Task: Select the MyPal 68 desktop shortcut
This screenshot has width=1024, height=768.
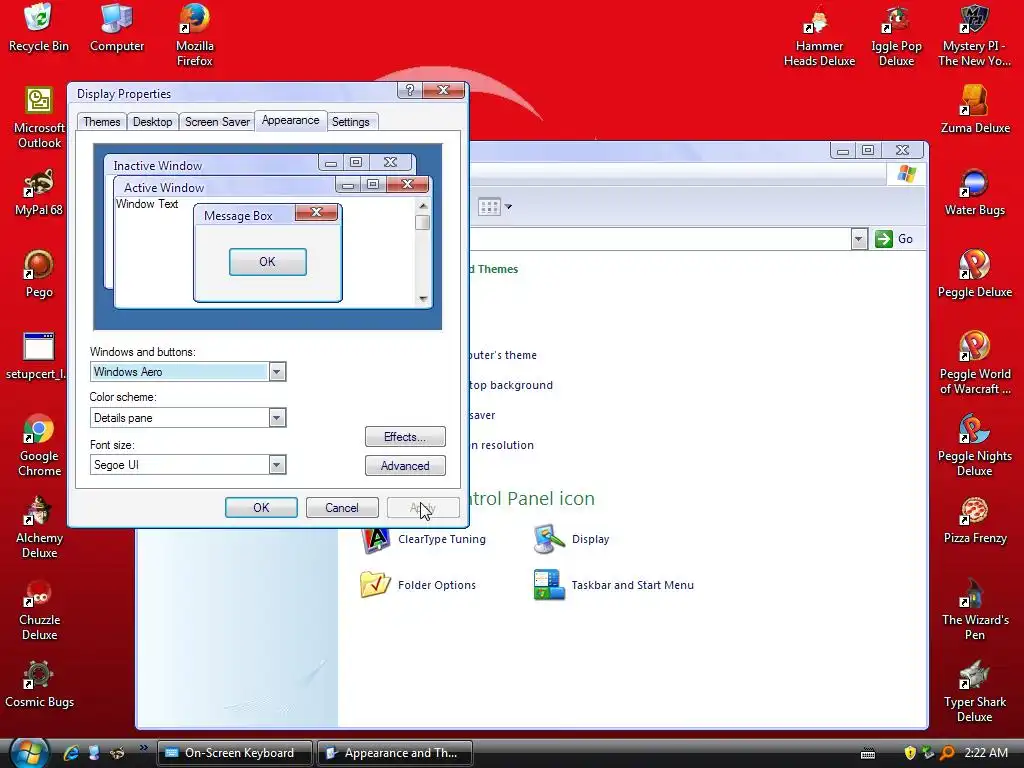Action: (x=39, y=193)
